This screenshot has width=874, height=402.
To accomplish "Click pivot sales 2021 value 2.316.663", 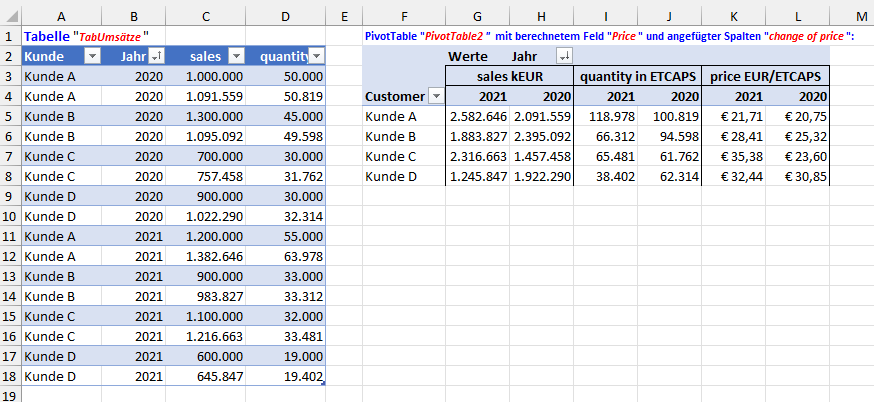I will click(x=478, y=157).
